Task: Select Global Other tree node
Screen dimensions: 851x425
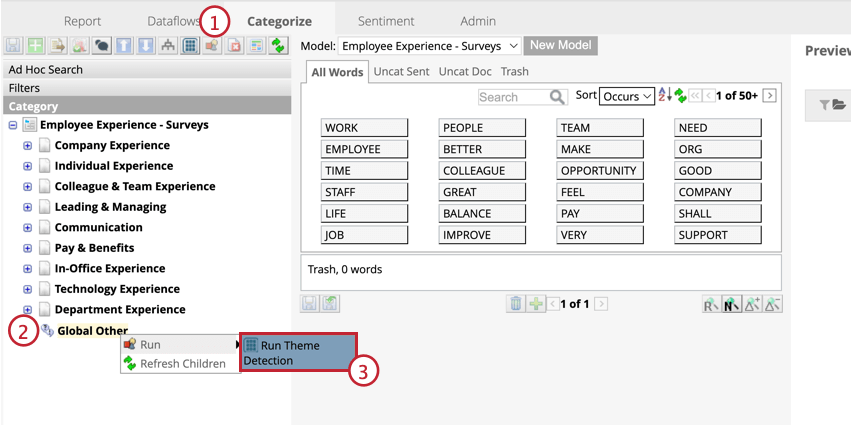Action: (x=92, y=331)
